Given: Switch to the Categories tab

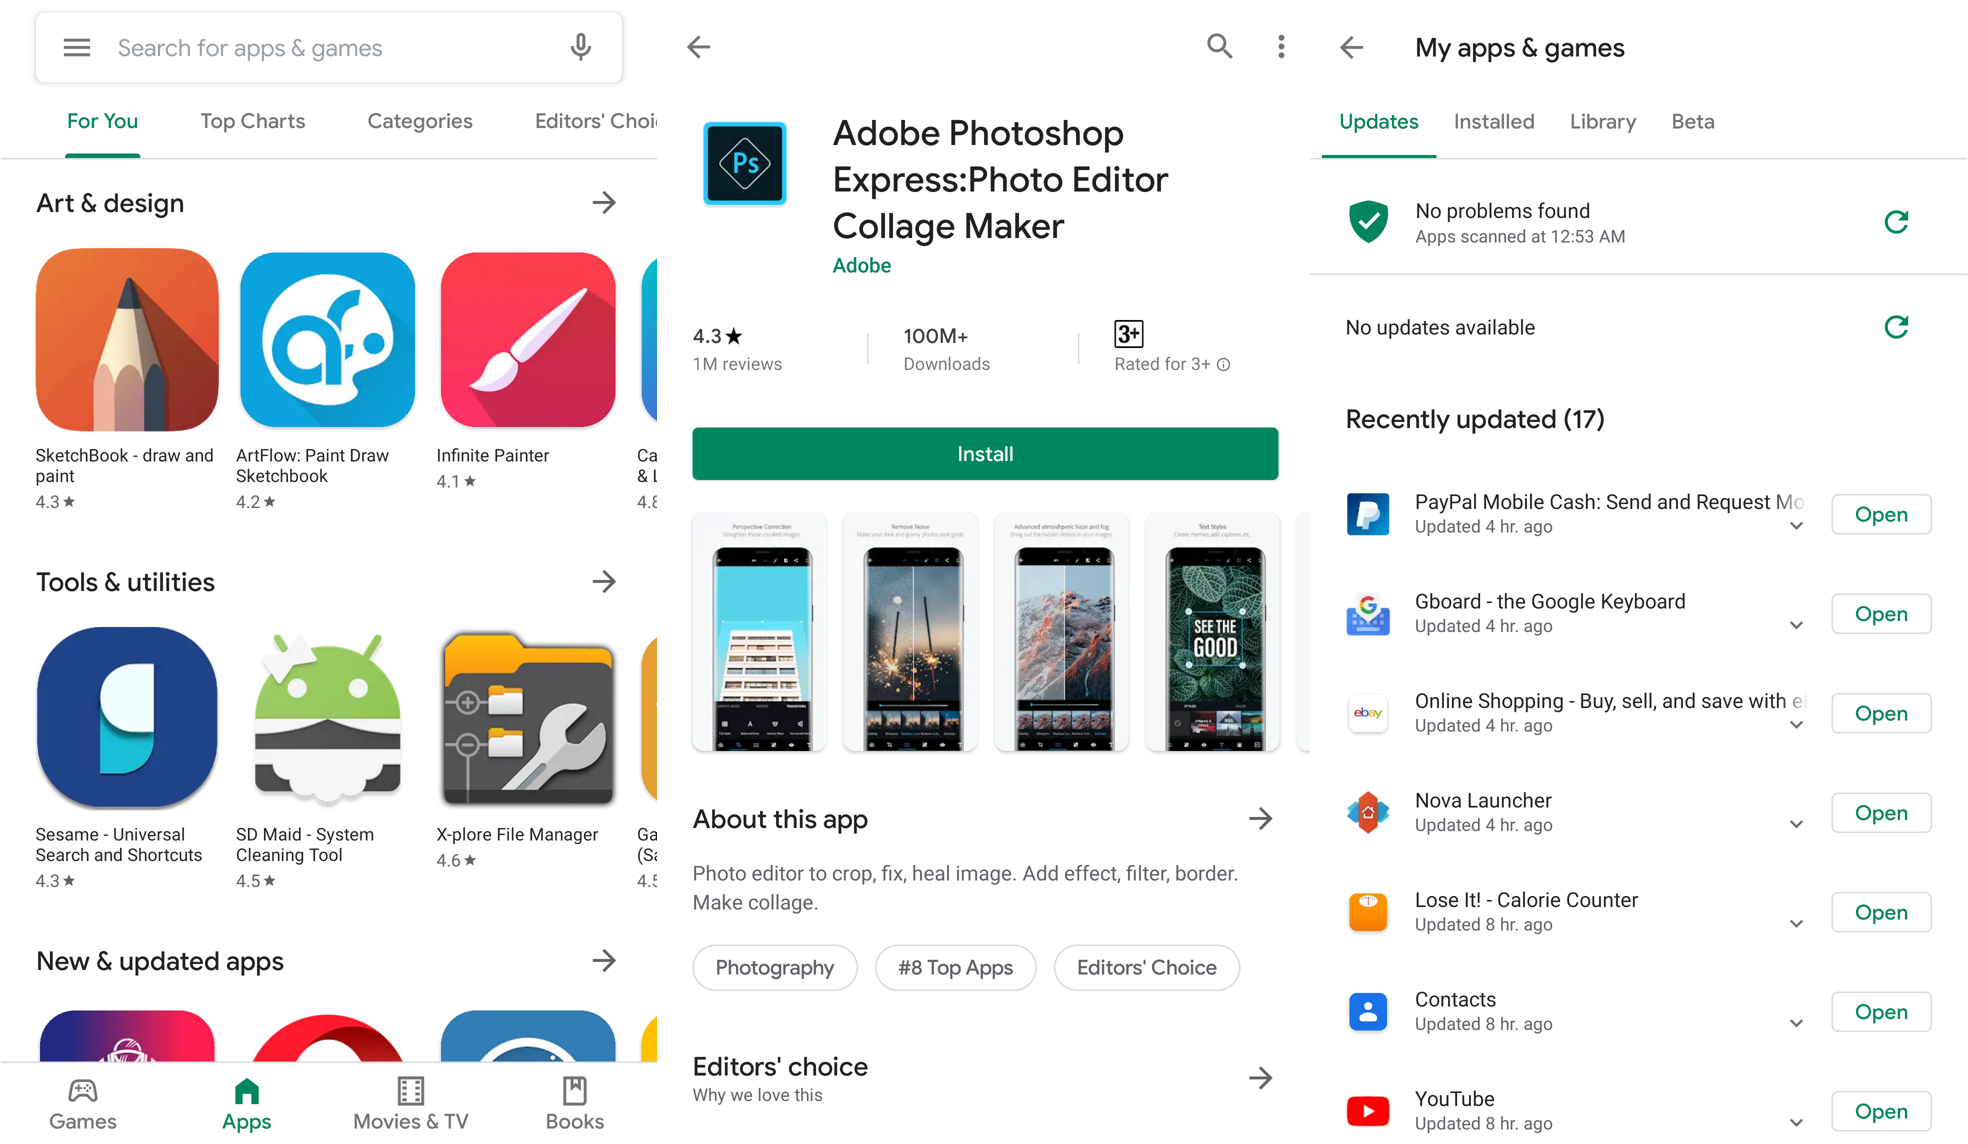Looking at the screenshot, I should point(420,121).
